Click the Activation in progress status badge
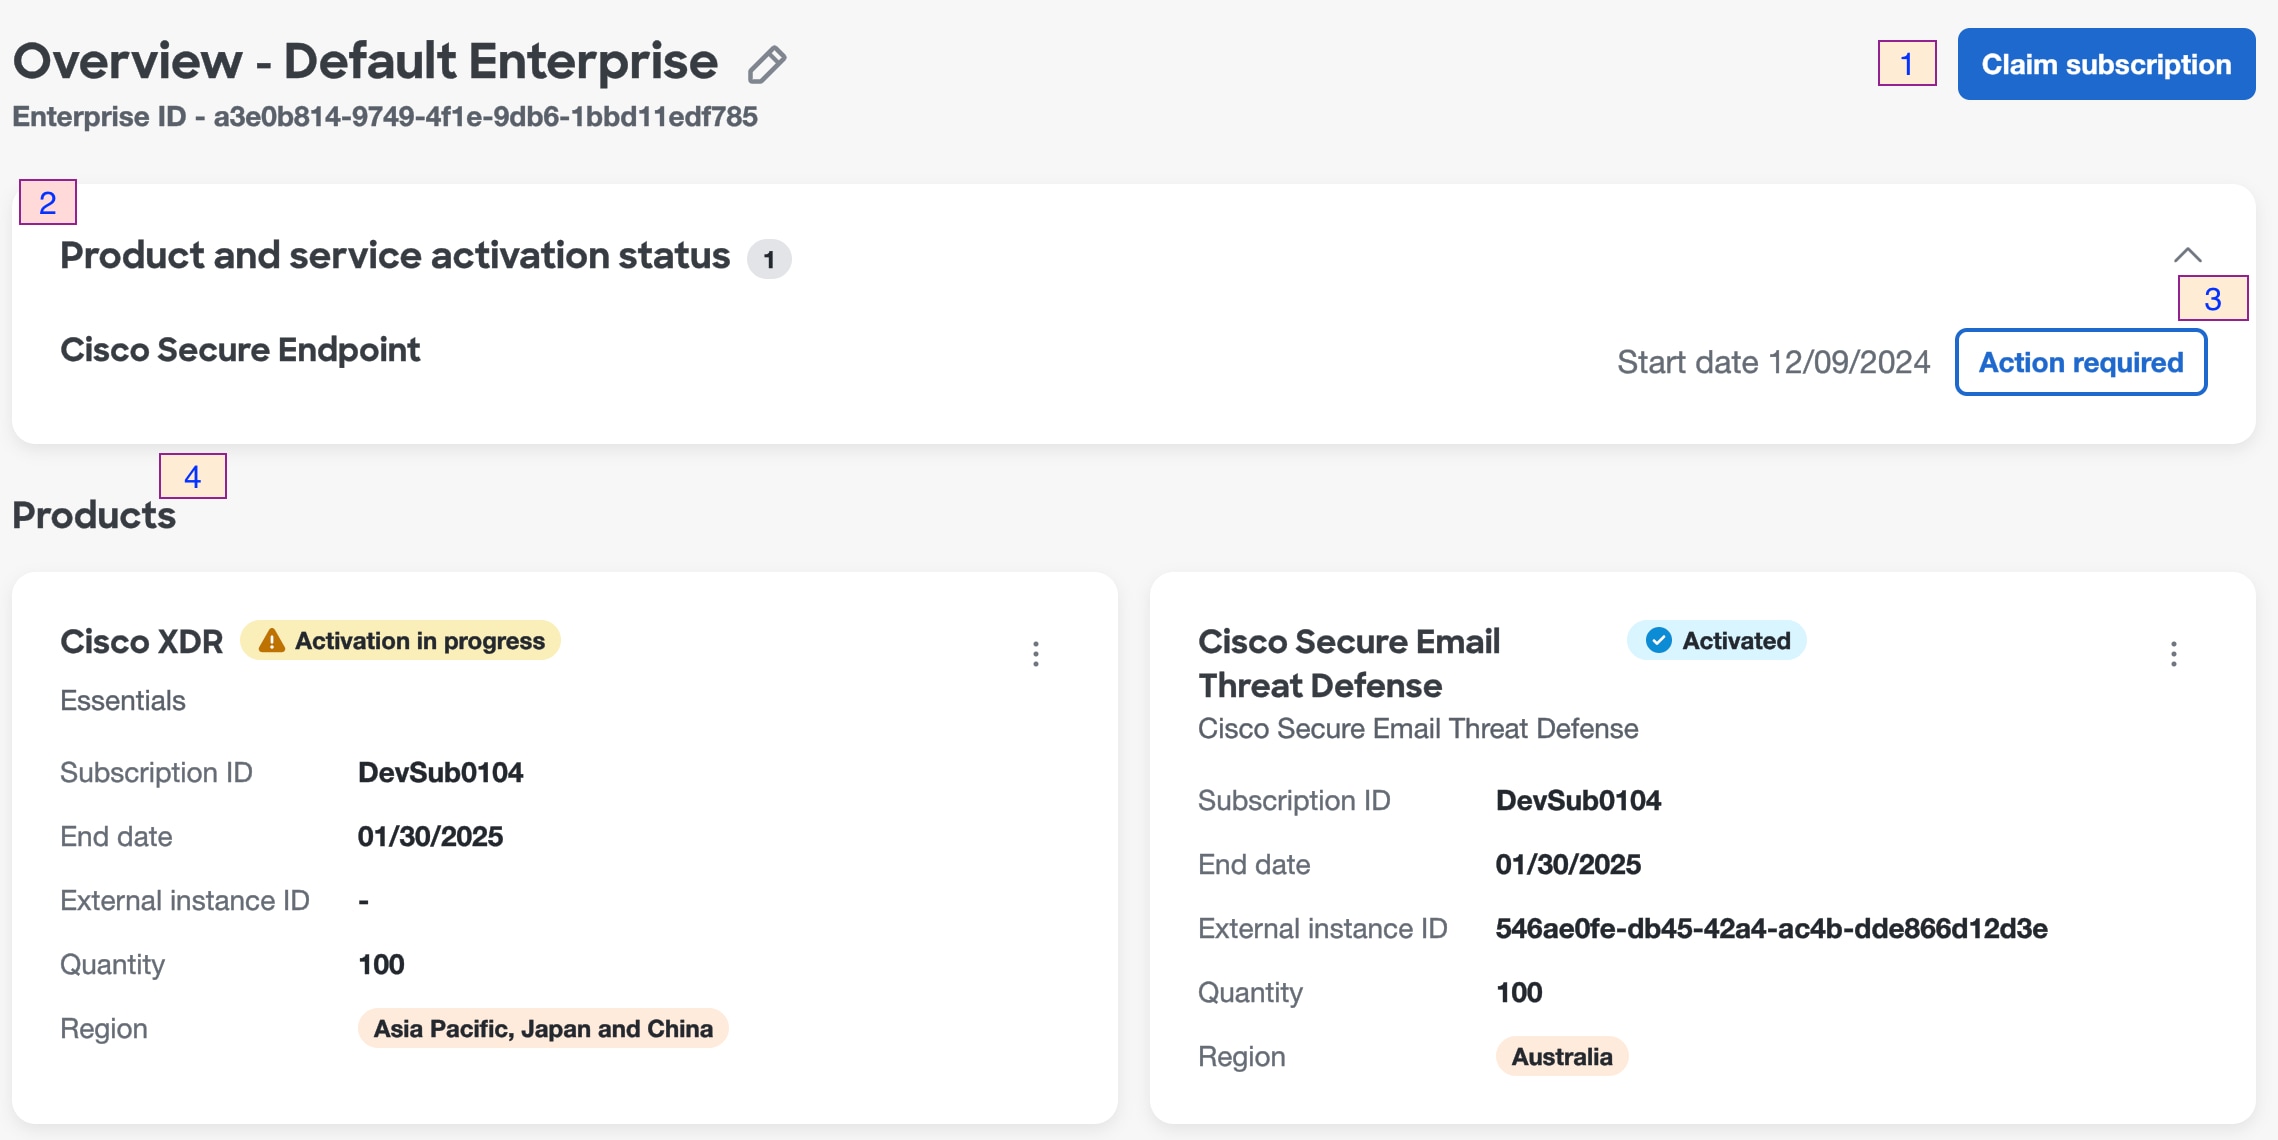 [x=400, y=640]
